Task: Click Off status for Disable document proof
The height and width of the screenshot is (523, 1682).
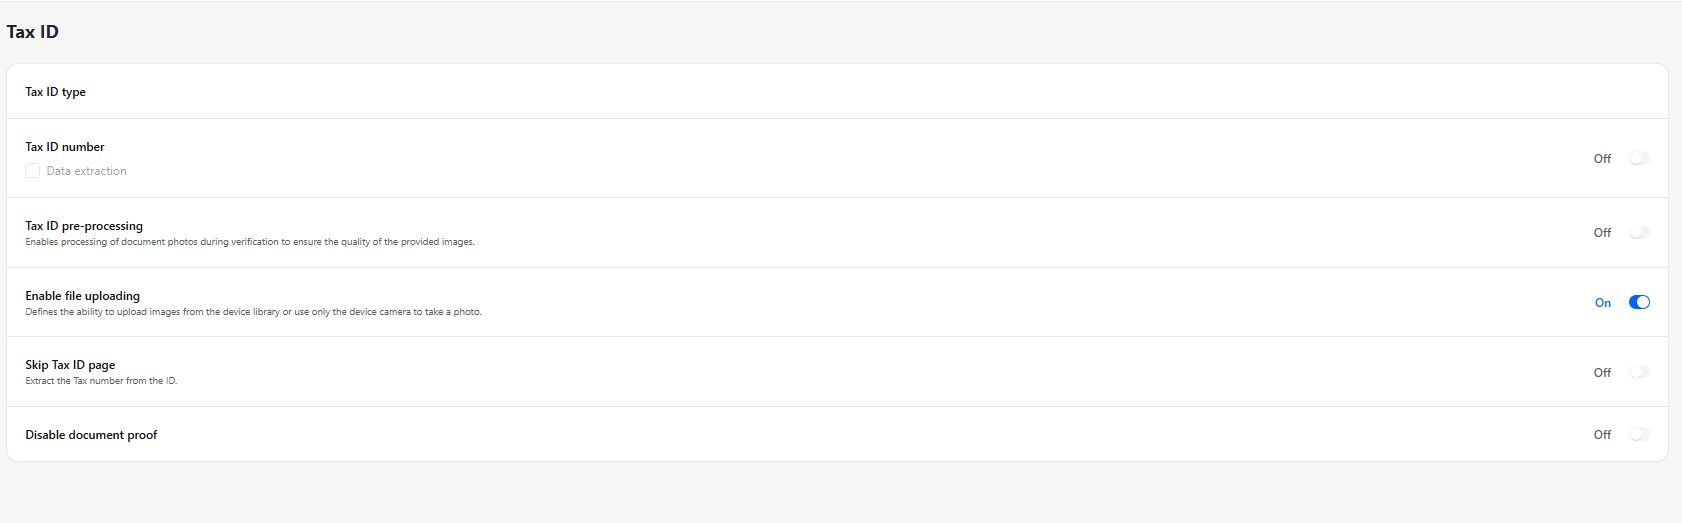Action: point(1602,434)
